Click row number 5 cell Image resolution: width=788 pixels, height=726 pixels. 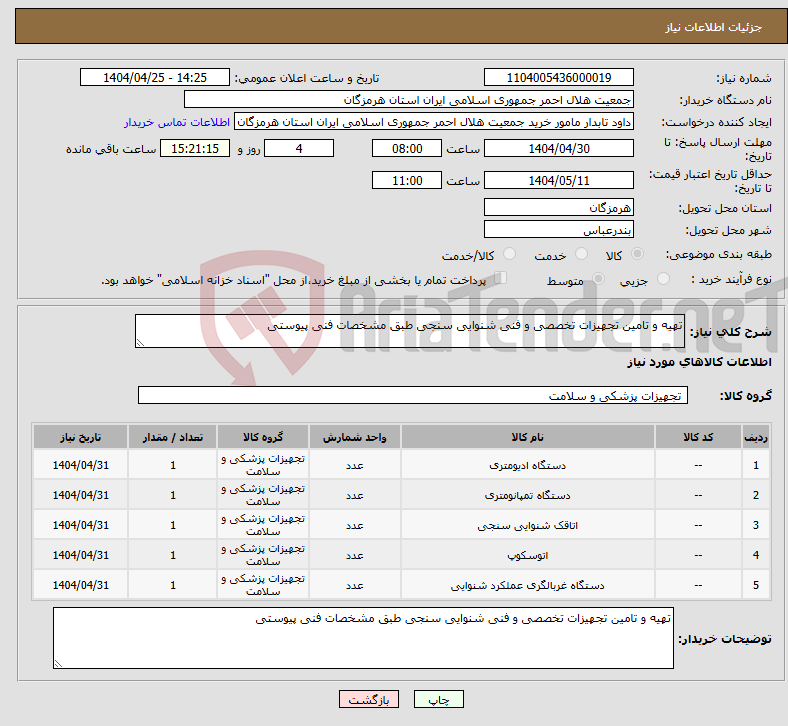756,585
